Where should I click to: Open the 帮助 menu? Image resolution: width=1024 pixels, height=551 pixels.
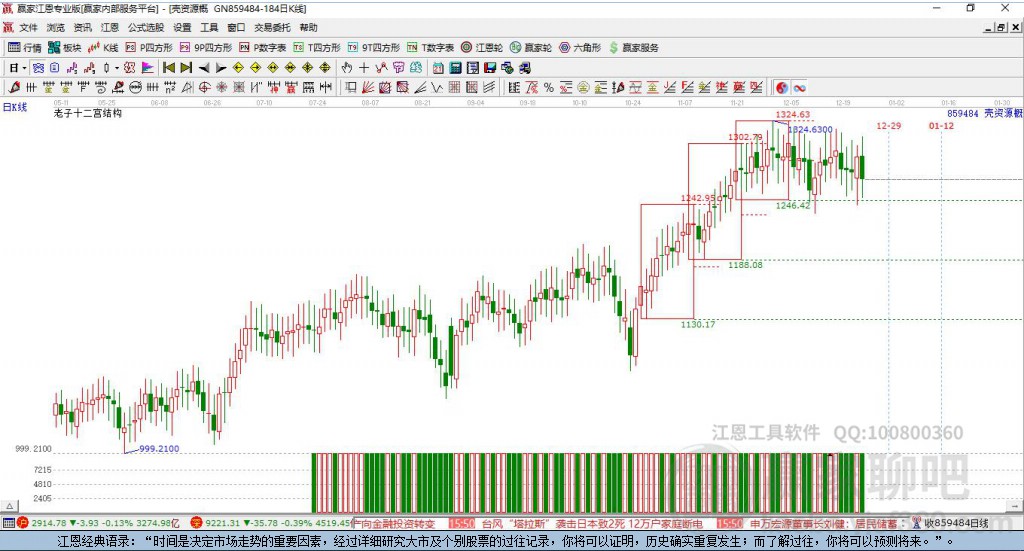tap(308, 27)
